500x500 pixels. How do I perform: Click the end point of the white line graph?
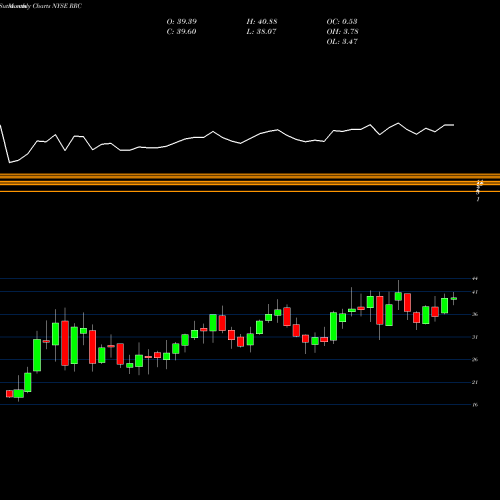453,125
